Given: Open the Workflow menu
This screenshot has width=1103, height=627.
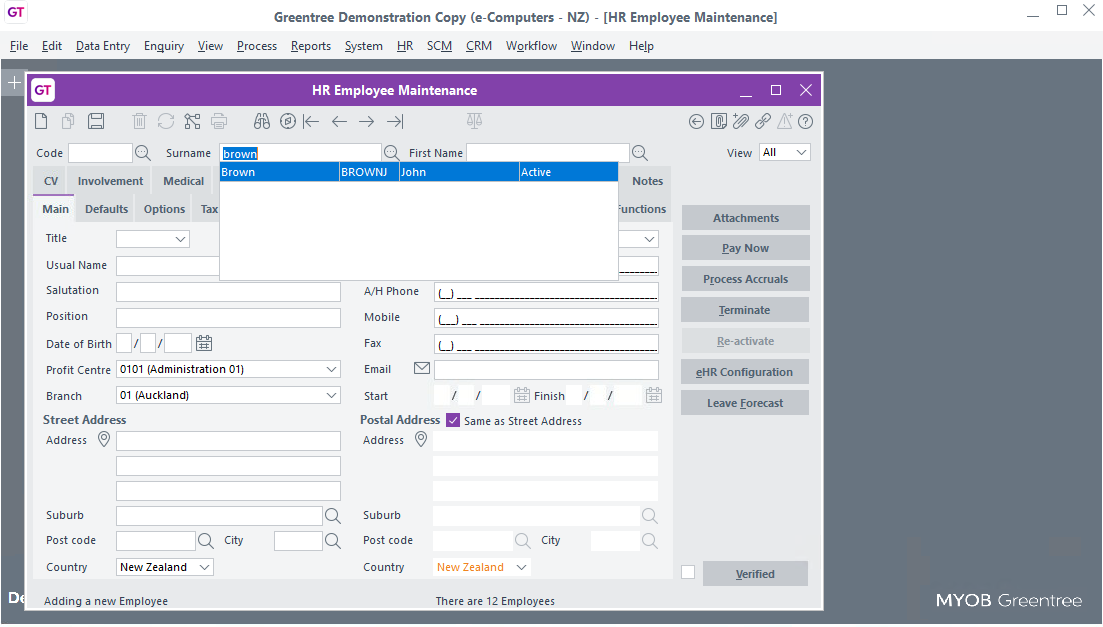Looking at the screenshot, I should (x=531, y=46).
